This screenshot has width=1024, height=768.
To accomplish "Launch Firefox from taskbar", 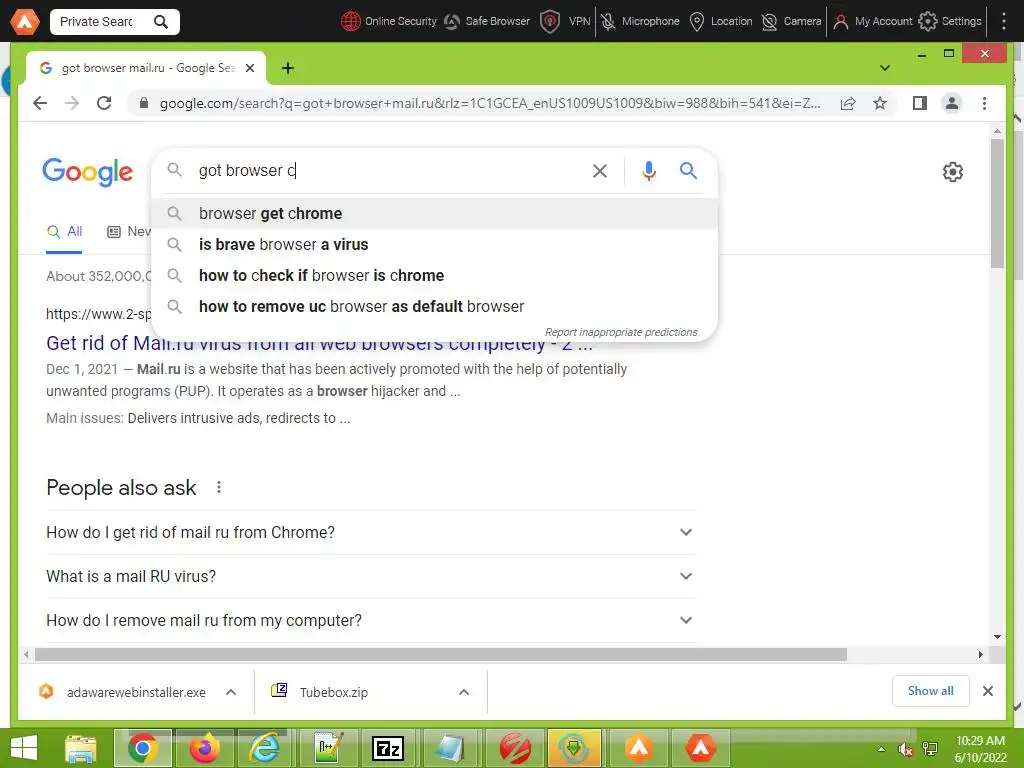I will coord(204,748).
